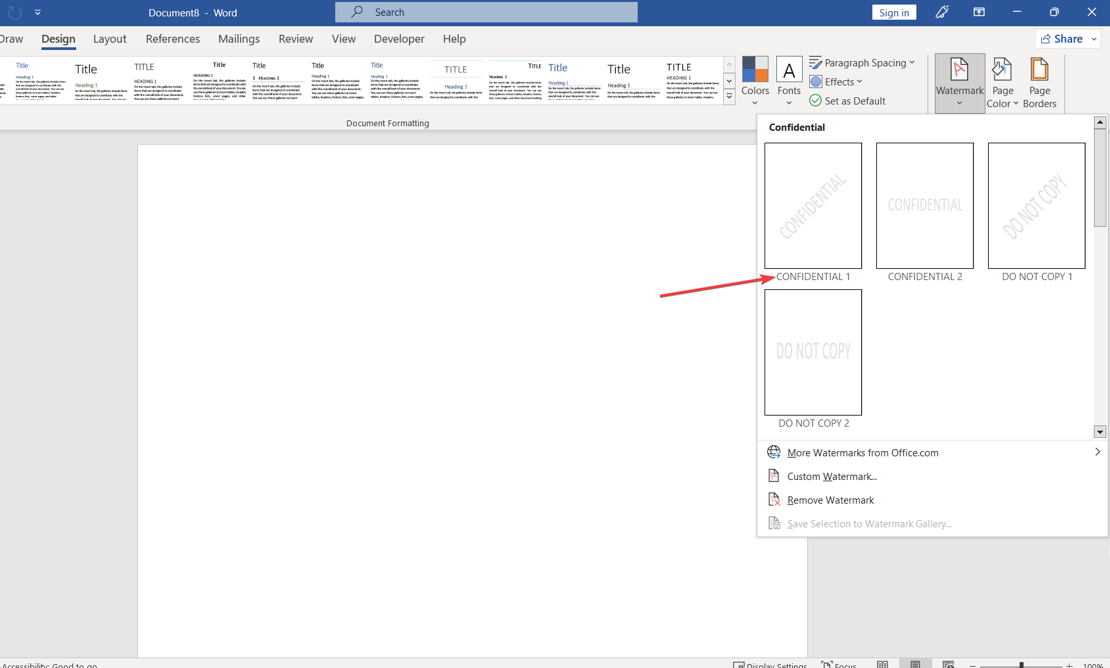Click watermark gallery scroll up arrow
This screenshot has width=1110, height=668.
1099,122
